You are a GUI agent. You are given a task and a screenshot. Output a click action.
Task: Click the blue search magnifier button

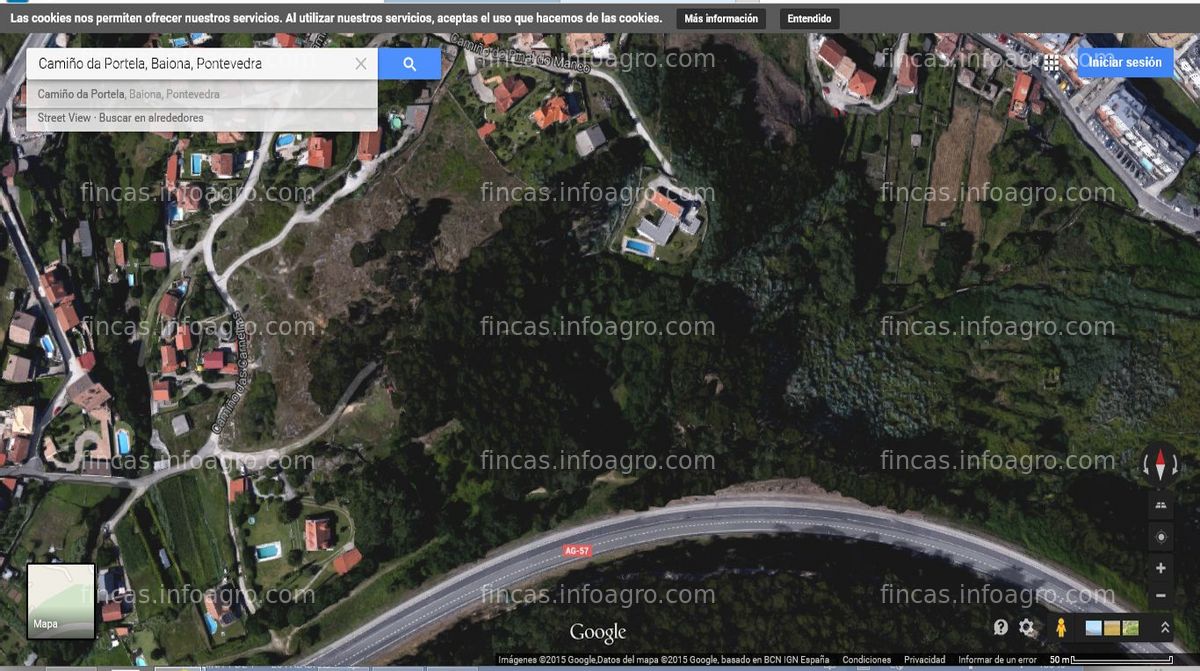409,64
